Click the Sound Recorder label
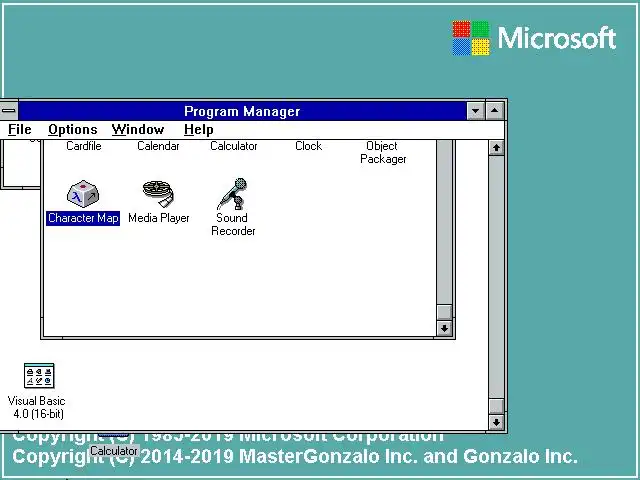Viewport: 640px width, 480px height. click(233, 224)
